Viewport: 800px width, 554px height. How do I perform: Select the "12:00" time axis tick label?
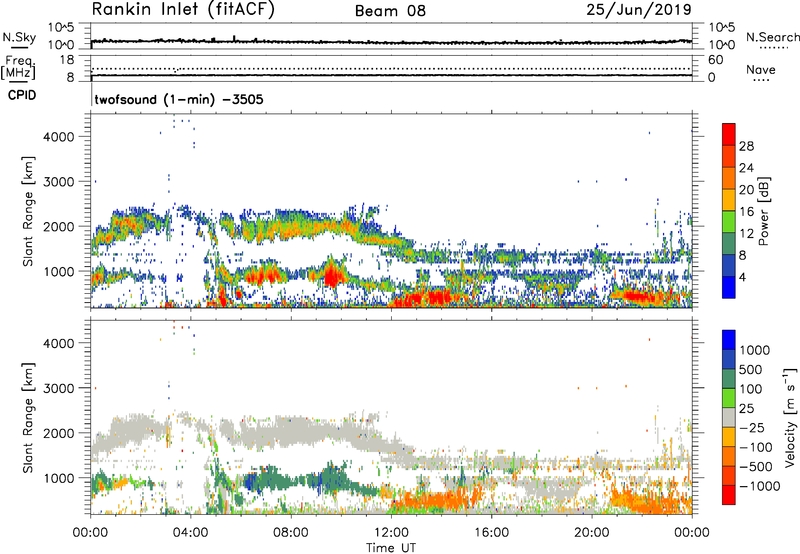point(391,533)
